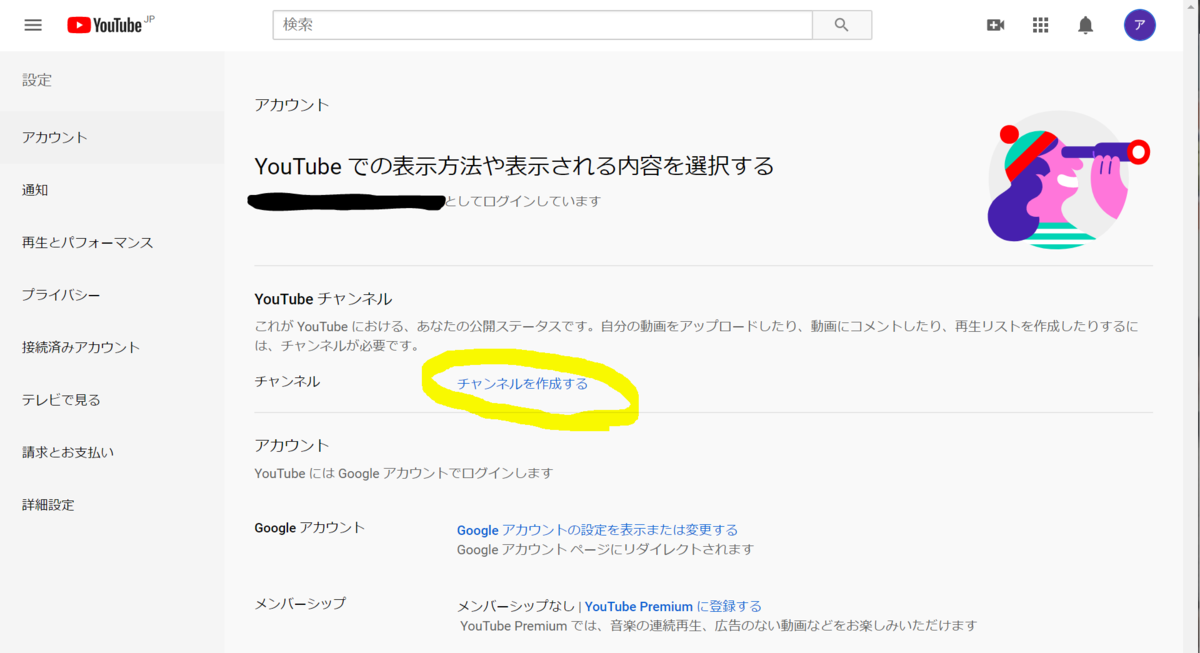The width and height of the screenshot is (1200, 653).
Task: Open the hamburger guide menu
Action: tap(33, 25)
